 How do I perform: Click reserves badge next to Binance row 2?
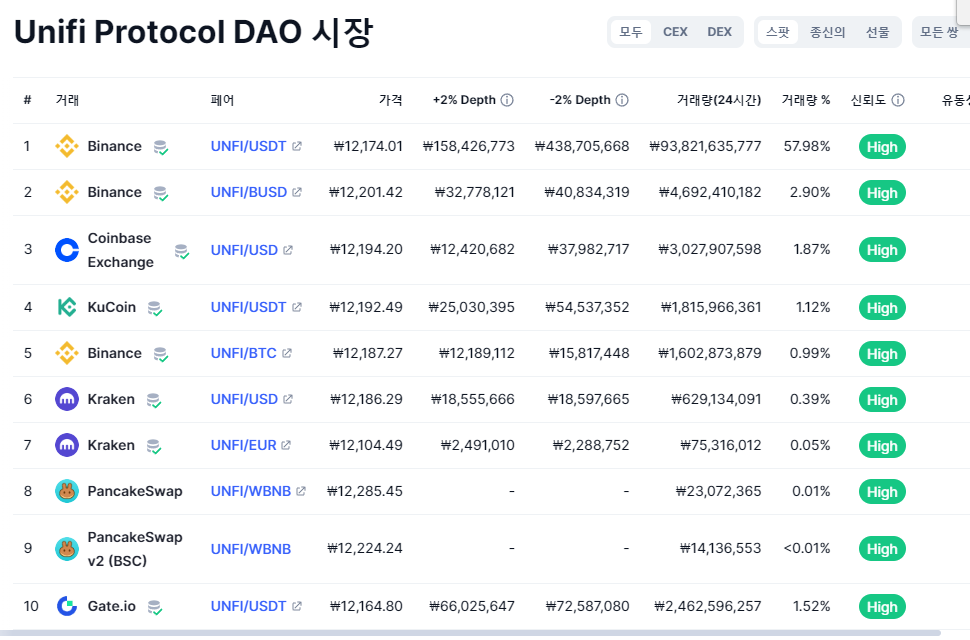click(161, 194)
